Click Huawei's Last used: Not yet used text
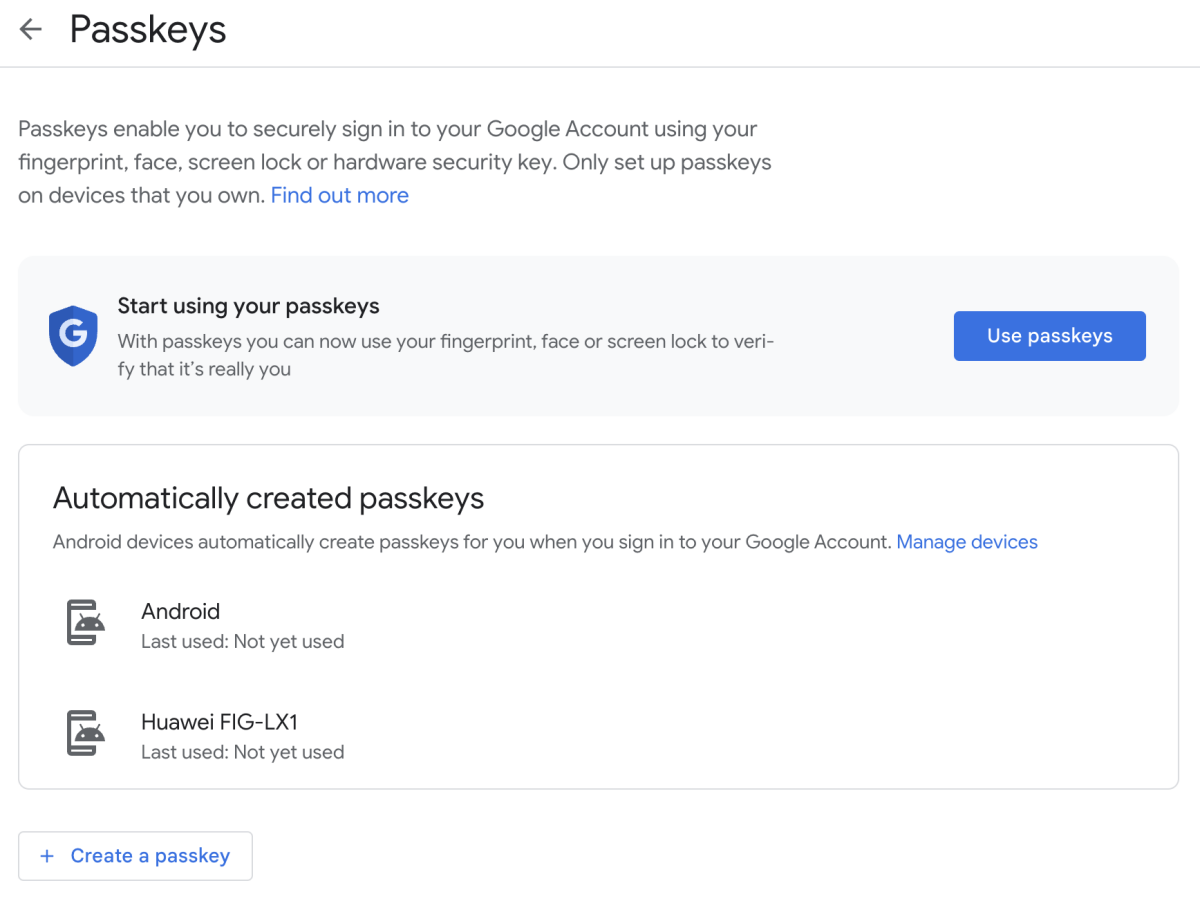The image size is (1200, 910). [243, 752]
